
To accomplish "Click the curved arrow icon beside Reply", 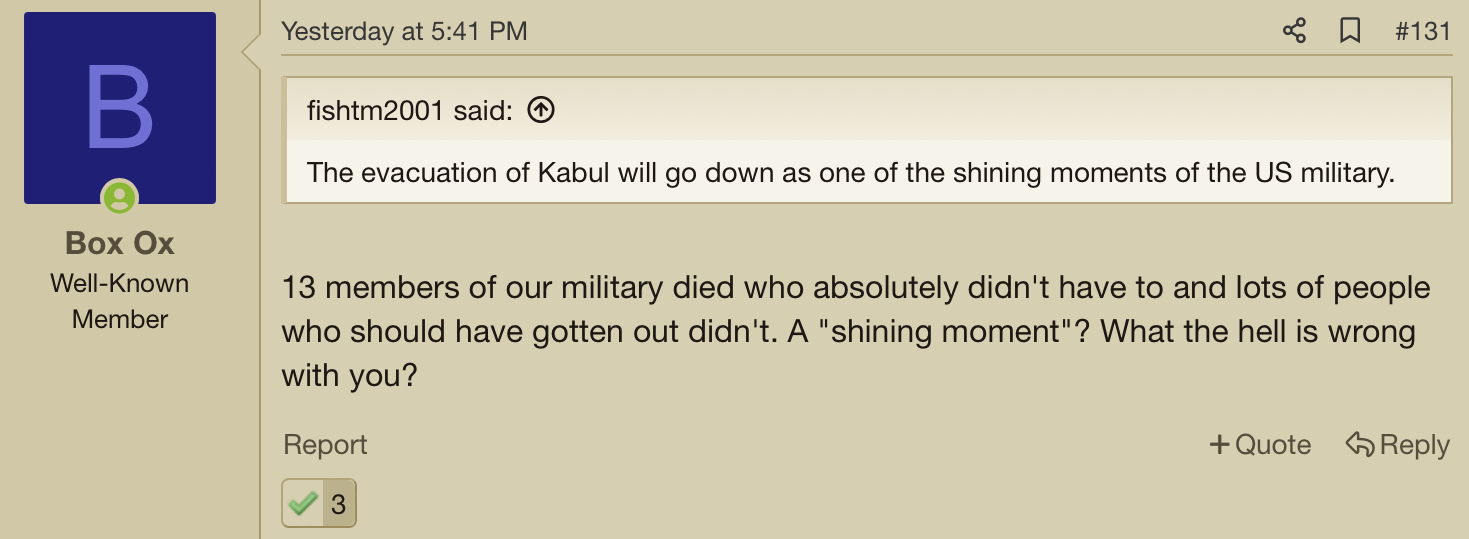I will [1360, 444].
